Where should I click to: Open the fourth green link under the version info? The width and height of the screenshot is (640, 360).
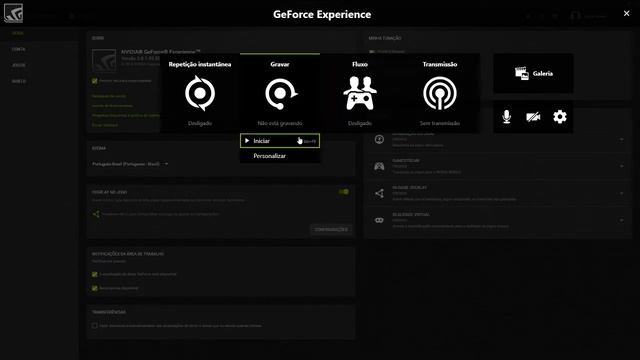(x=105, y=125)
